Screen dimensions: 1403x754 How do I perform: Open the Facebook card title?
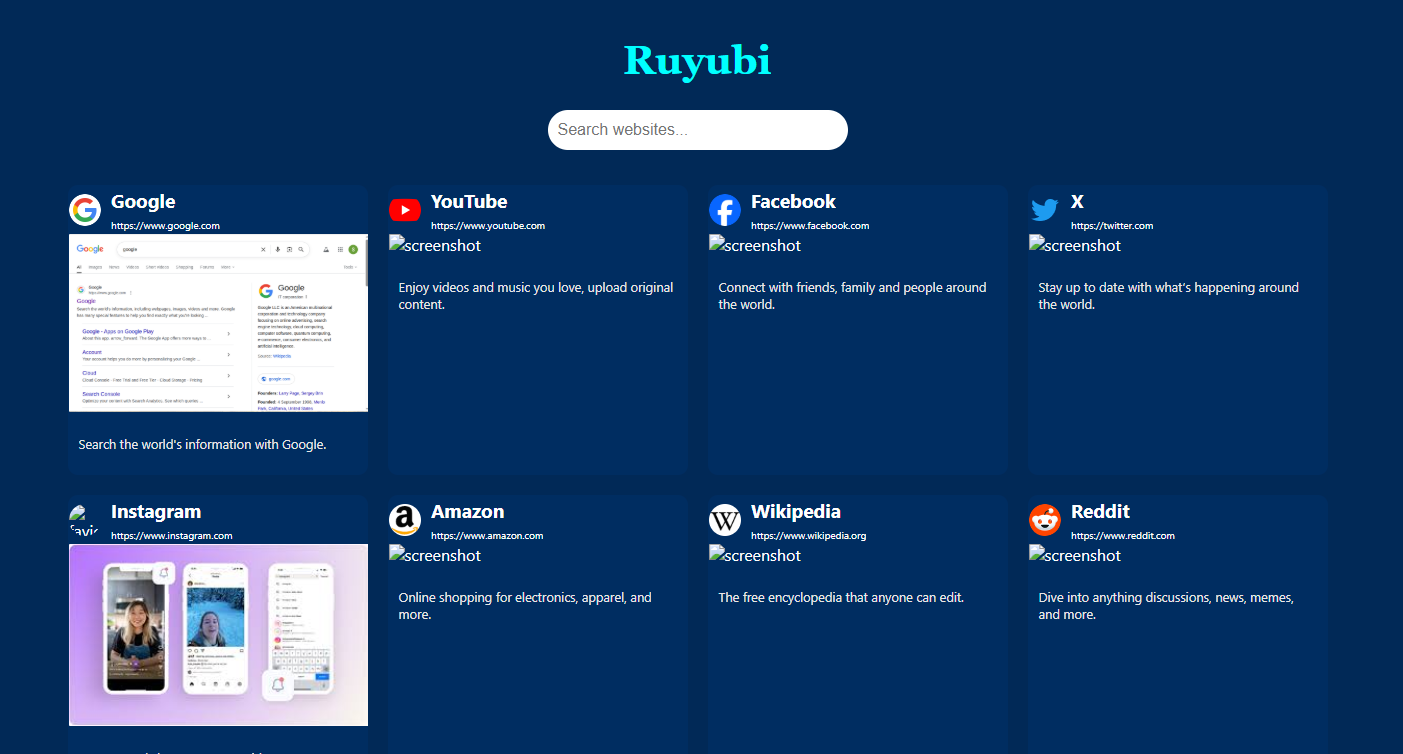pyautogui.click(x=793, y=202)
